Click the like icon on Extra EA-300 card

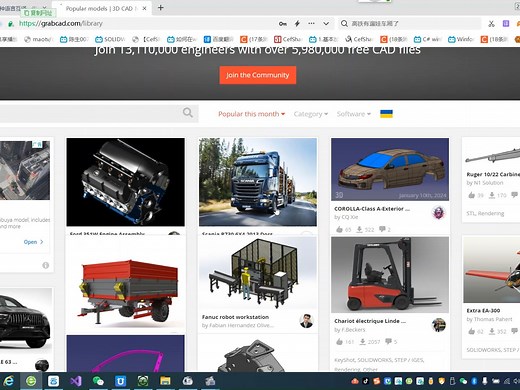[471, 331]
